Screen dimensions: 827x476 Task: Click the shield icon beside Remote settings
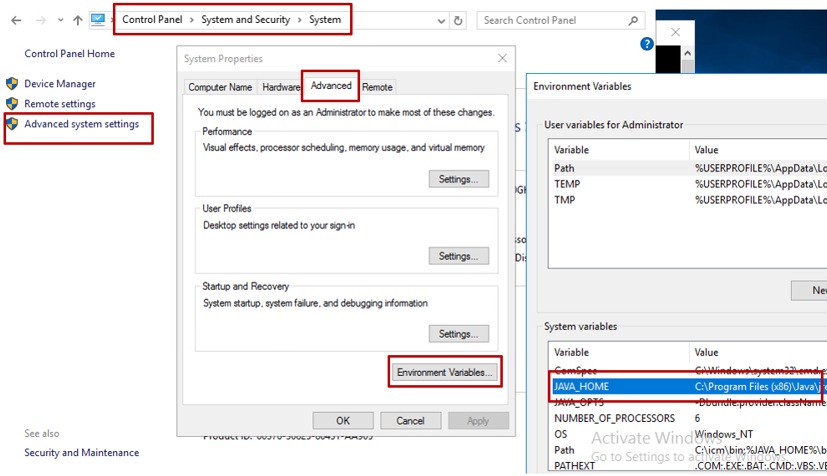click(x=12, y=104)
